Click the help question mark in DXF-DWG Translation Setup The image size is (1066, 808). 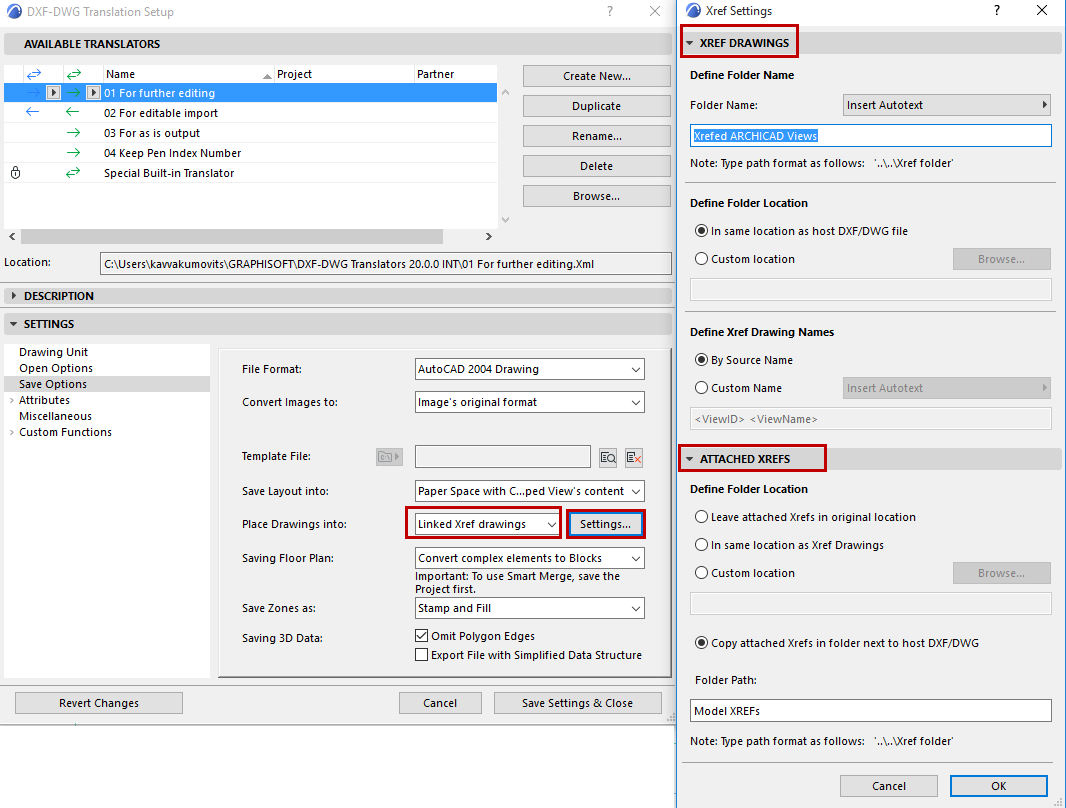tap(610, 12)
